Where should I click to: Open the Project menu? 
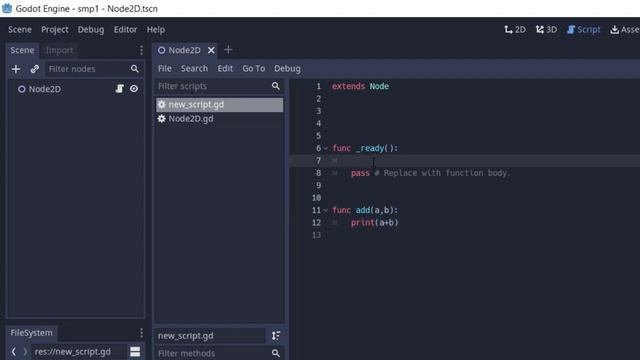pos(55,29)
